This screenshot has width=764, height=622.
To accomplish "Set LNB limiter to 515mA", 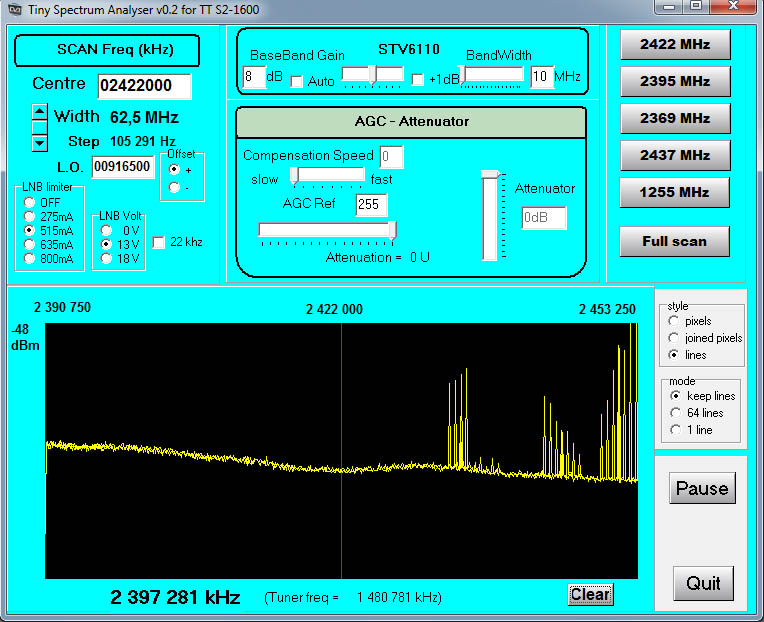I will (x=29, y=230).
